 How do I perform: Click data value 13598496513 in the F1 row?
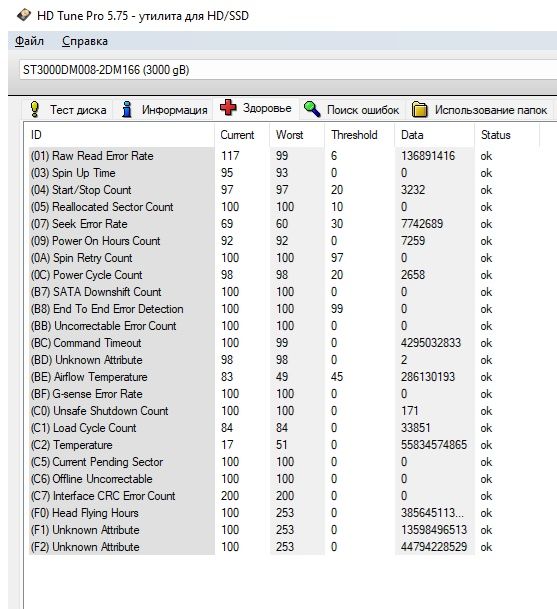pos(434,530)
